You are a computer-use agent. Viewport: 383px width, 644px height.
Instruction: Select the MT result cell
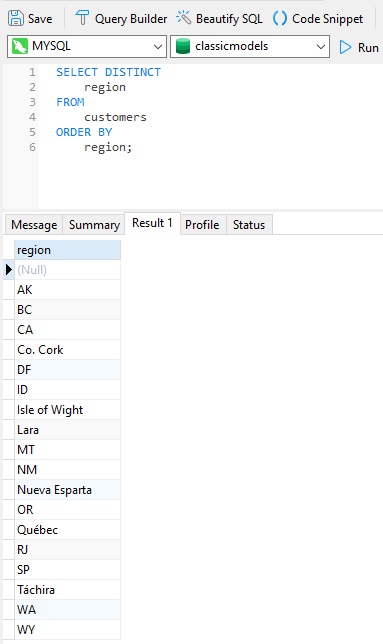coord(67,450)
